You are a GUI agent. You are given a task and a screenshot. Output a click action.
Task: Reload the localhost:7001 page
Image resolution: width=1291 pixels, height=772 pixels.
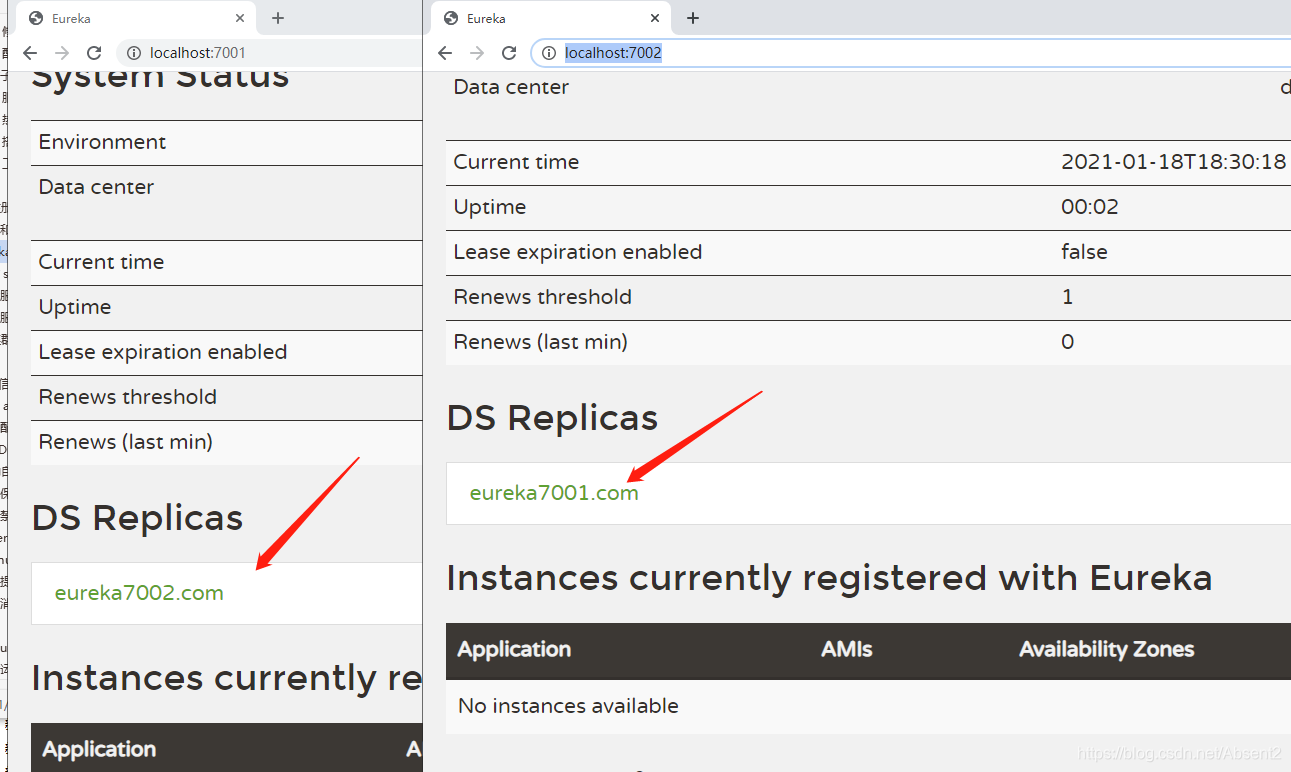[94, 53]
